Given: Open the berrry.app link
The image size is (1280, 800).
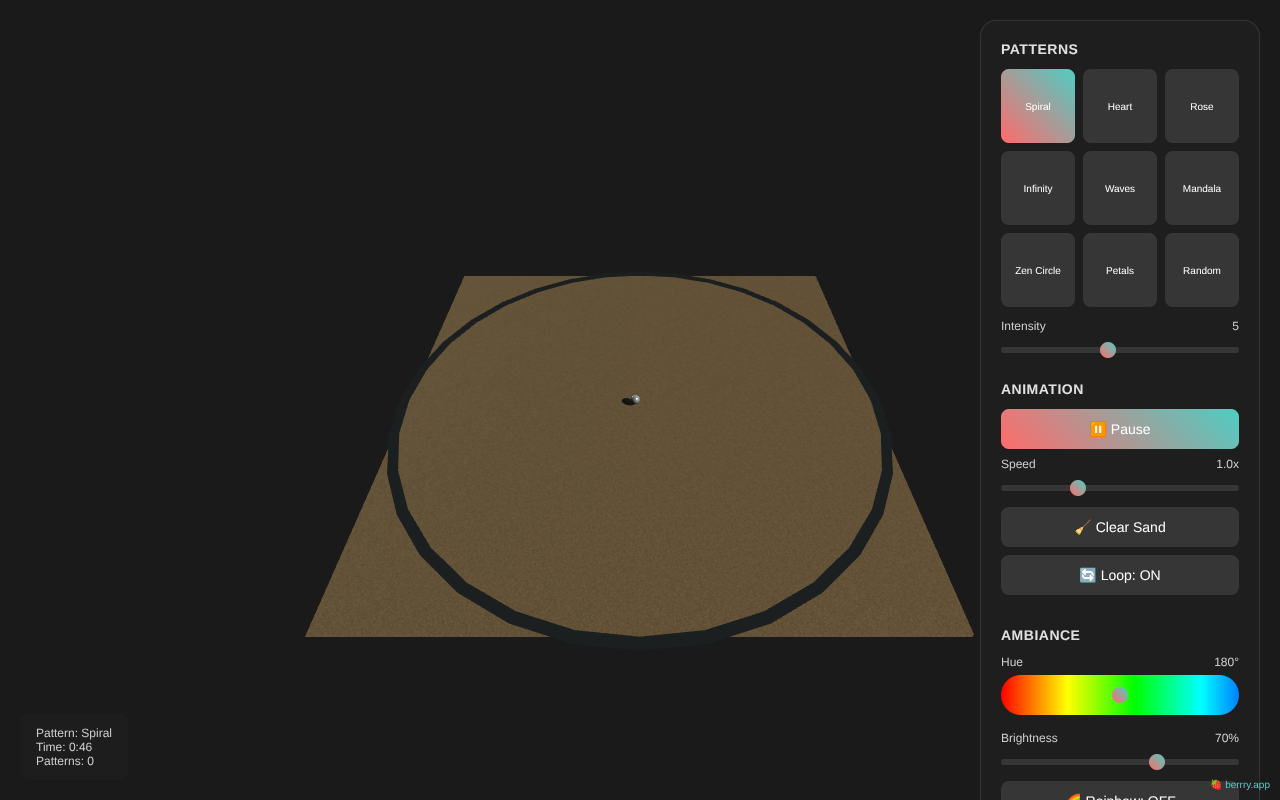Looking at the screenshot, I should click(1241, 785).
